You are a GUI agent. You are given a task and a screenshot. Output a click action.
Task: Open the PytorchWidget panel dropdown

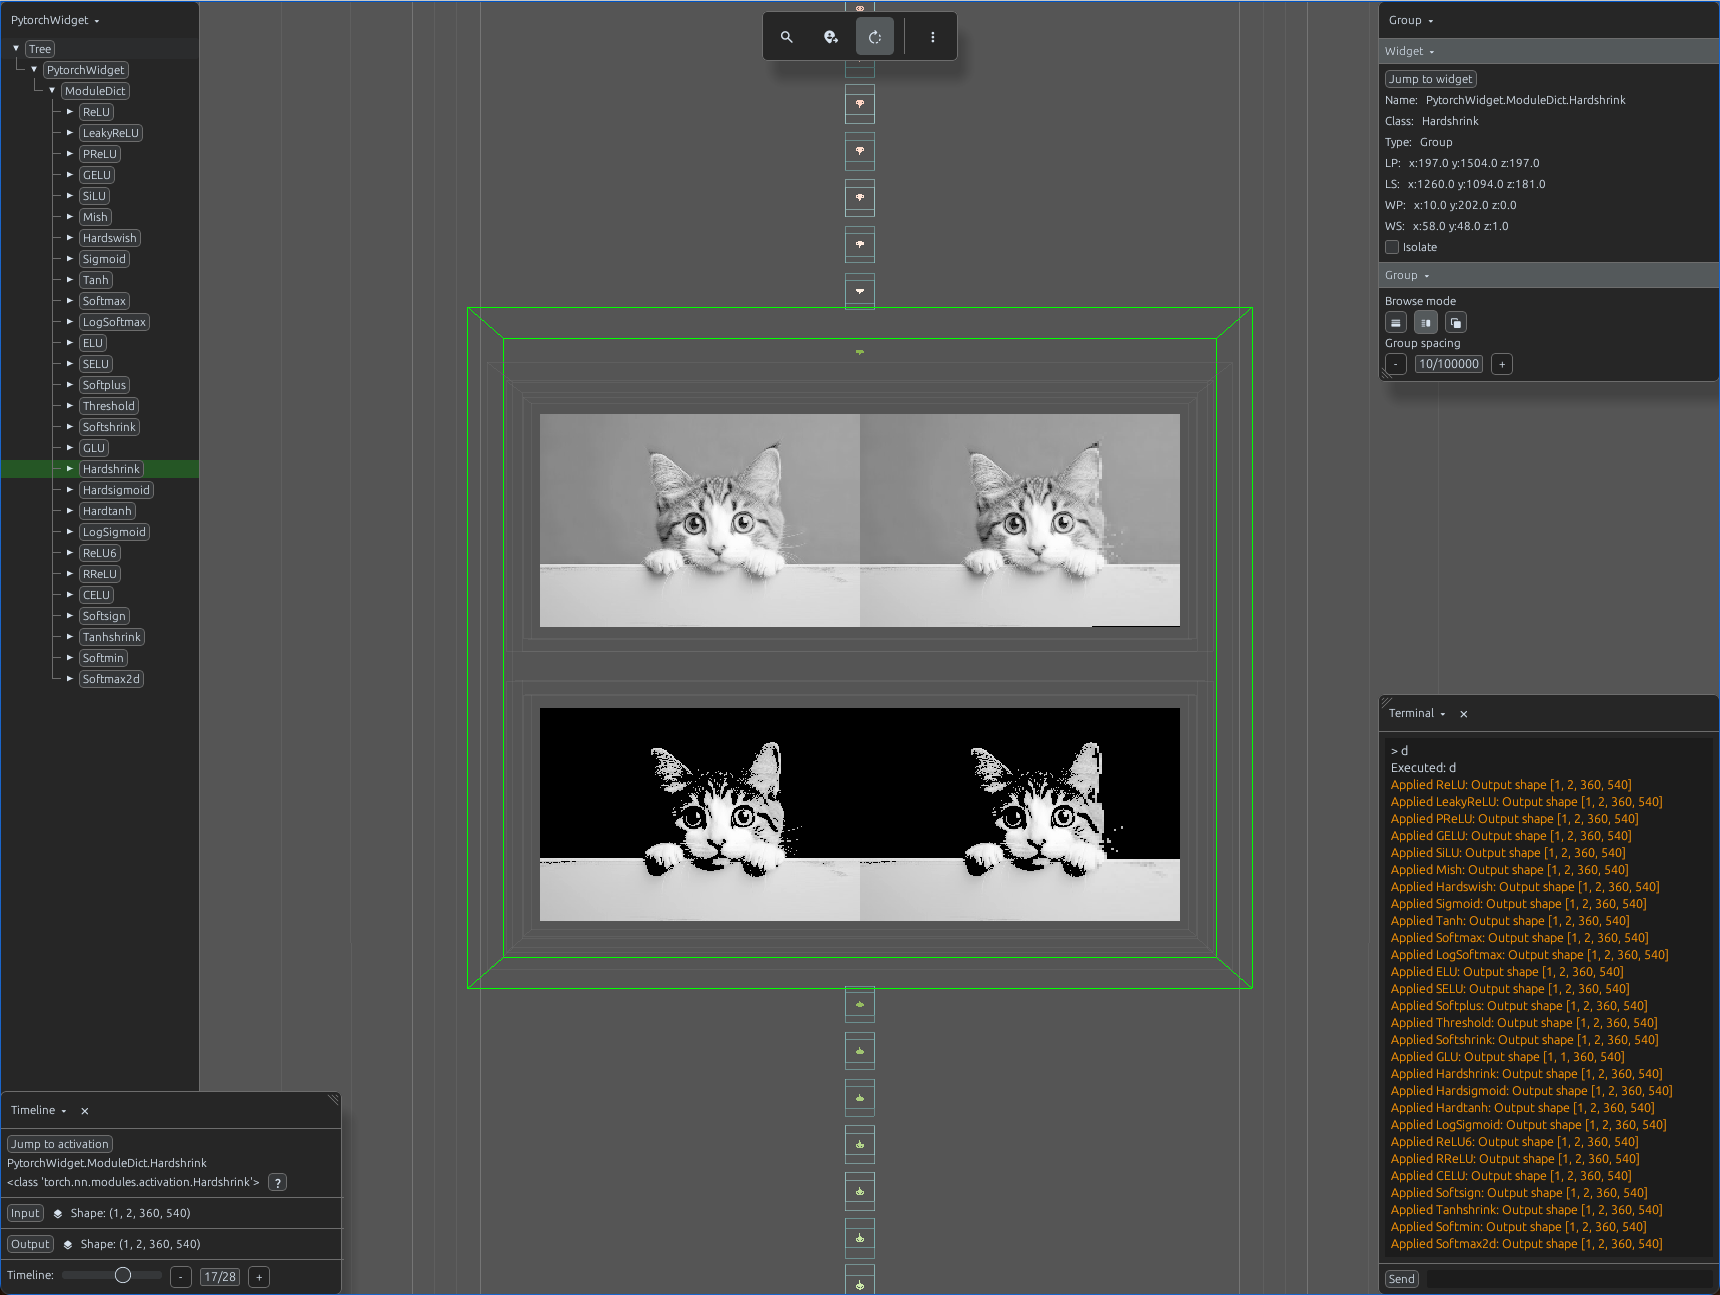point(55,20)
